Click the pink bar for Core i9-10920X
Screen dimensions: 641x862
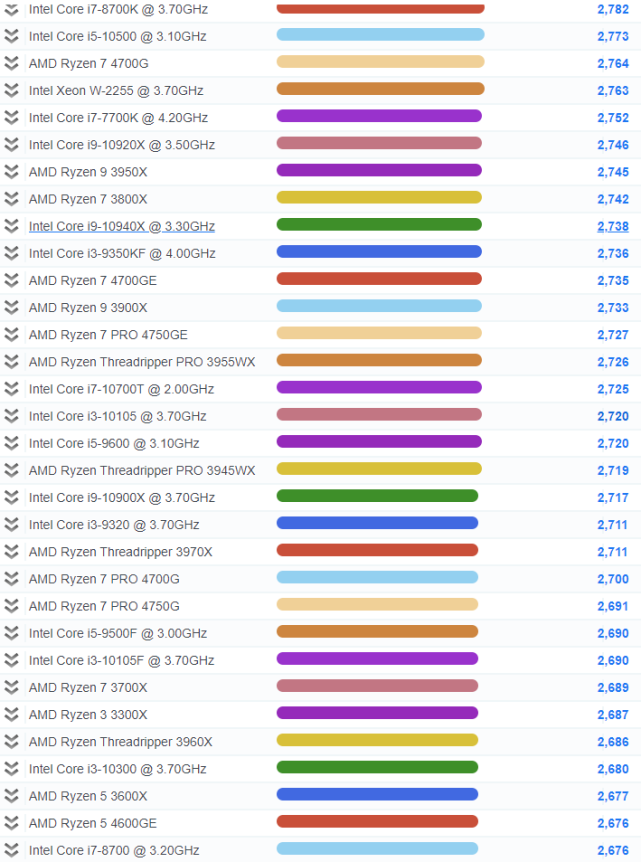[x=379, y=143]
